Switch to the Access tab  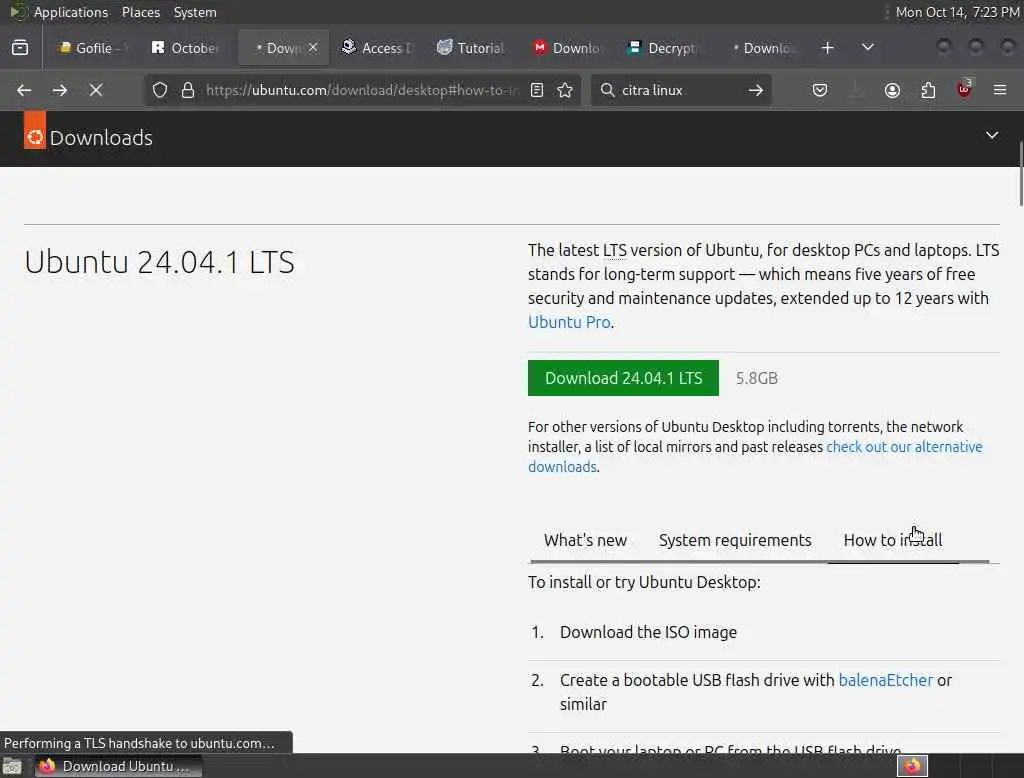(379, 48)
